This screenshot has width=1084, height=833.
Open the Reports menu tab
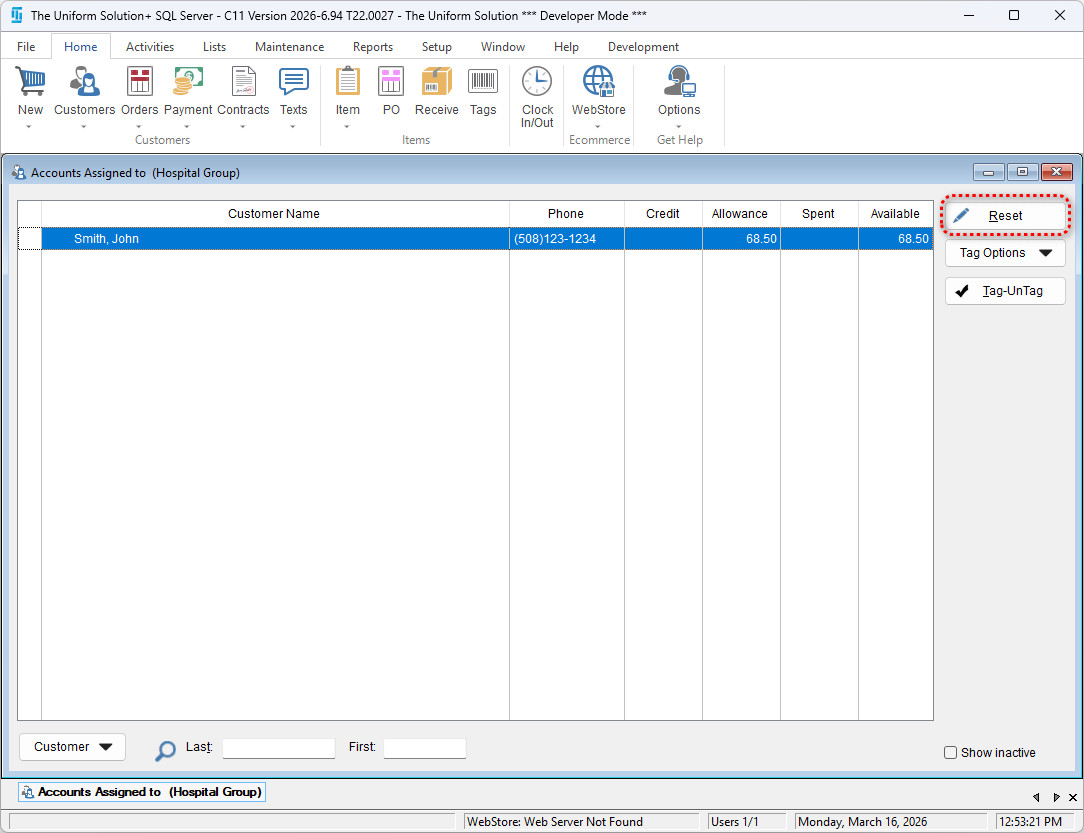coord(372,47)
